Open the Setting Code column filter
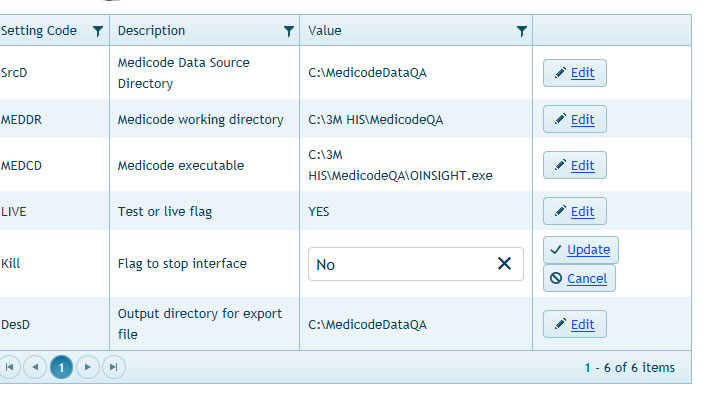 pyautogui.click(x=98, y=31)
